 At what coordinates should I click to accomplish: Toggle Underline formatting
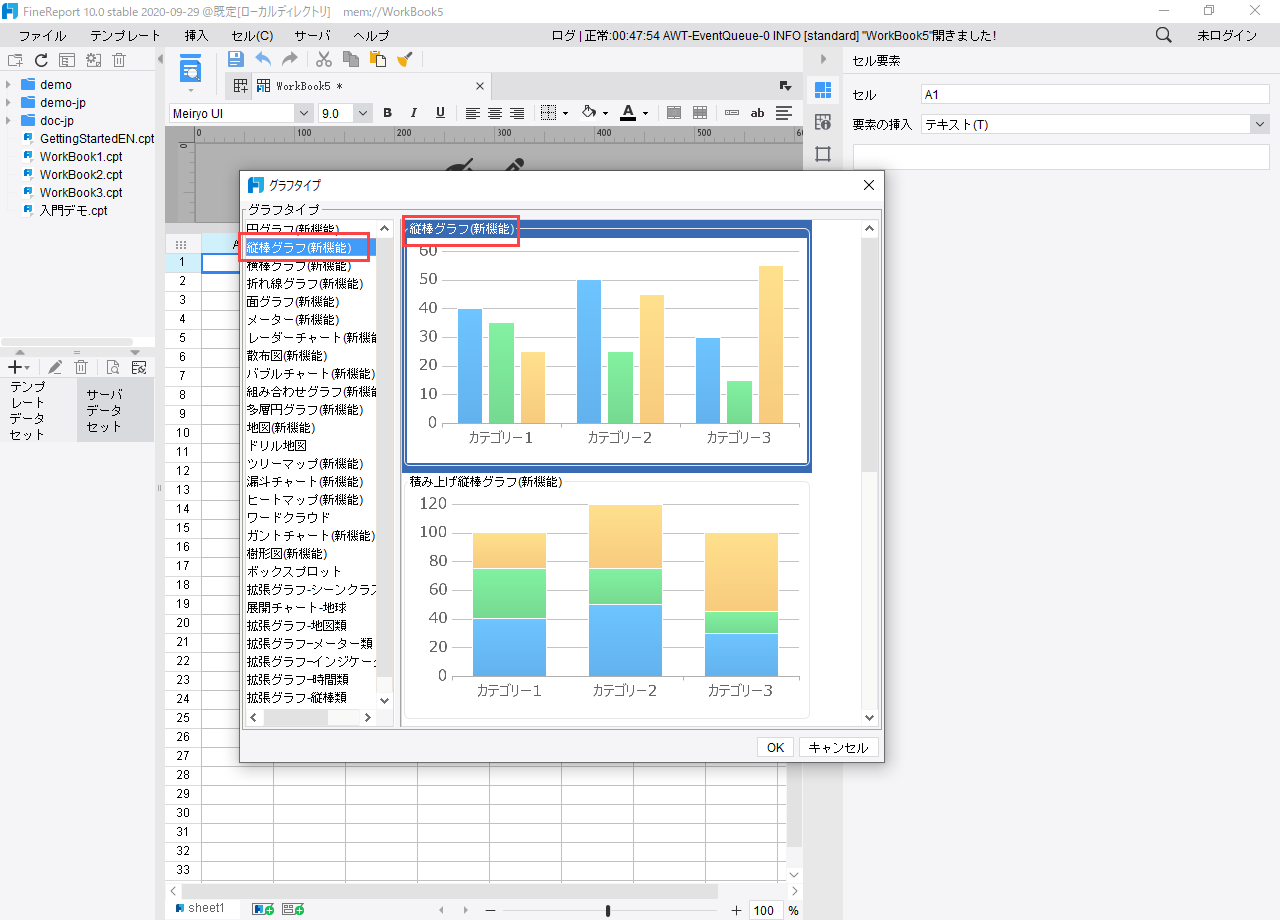440,113
